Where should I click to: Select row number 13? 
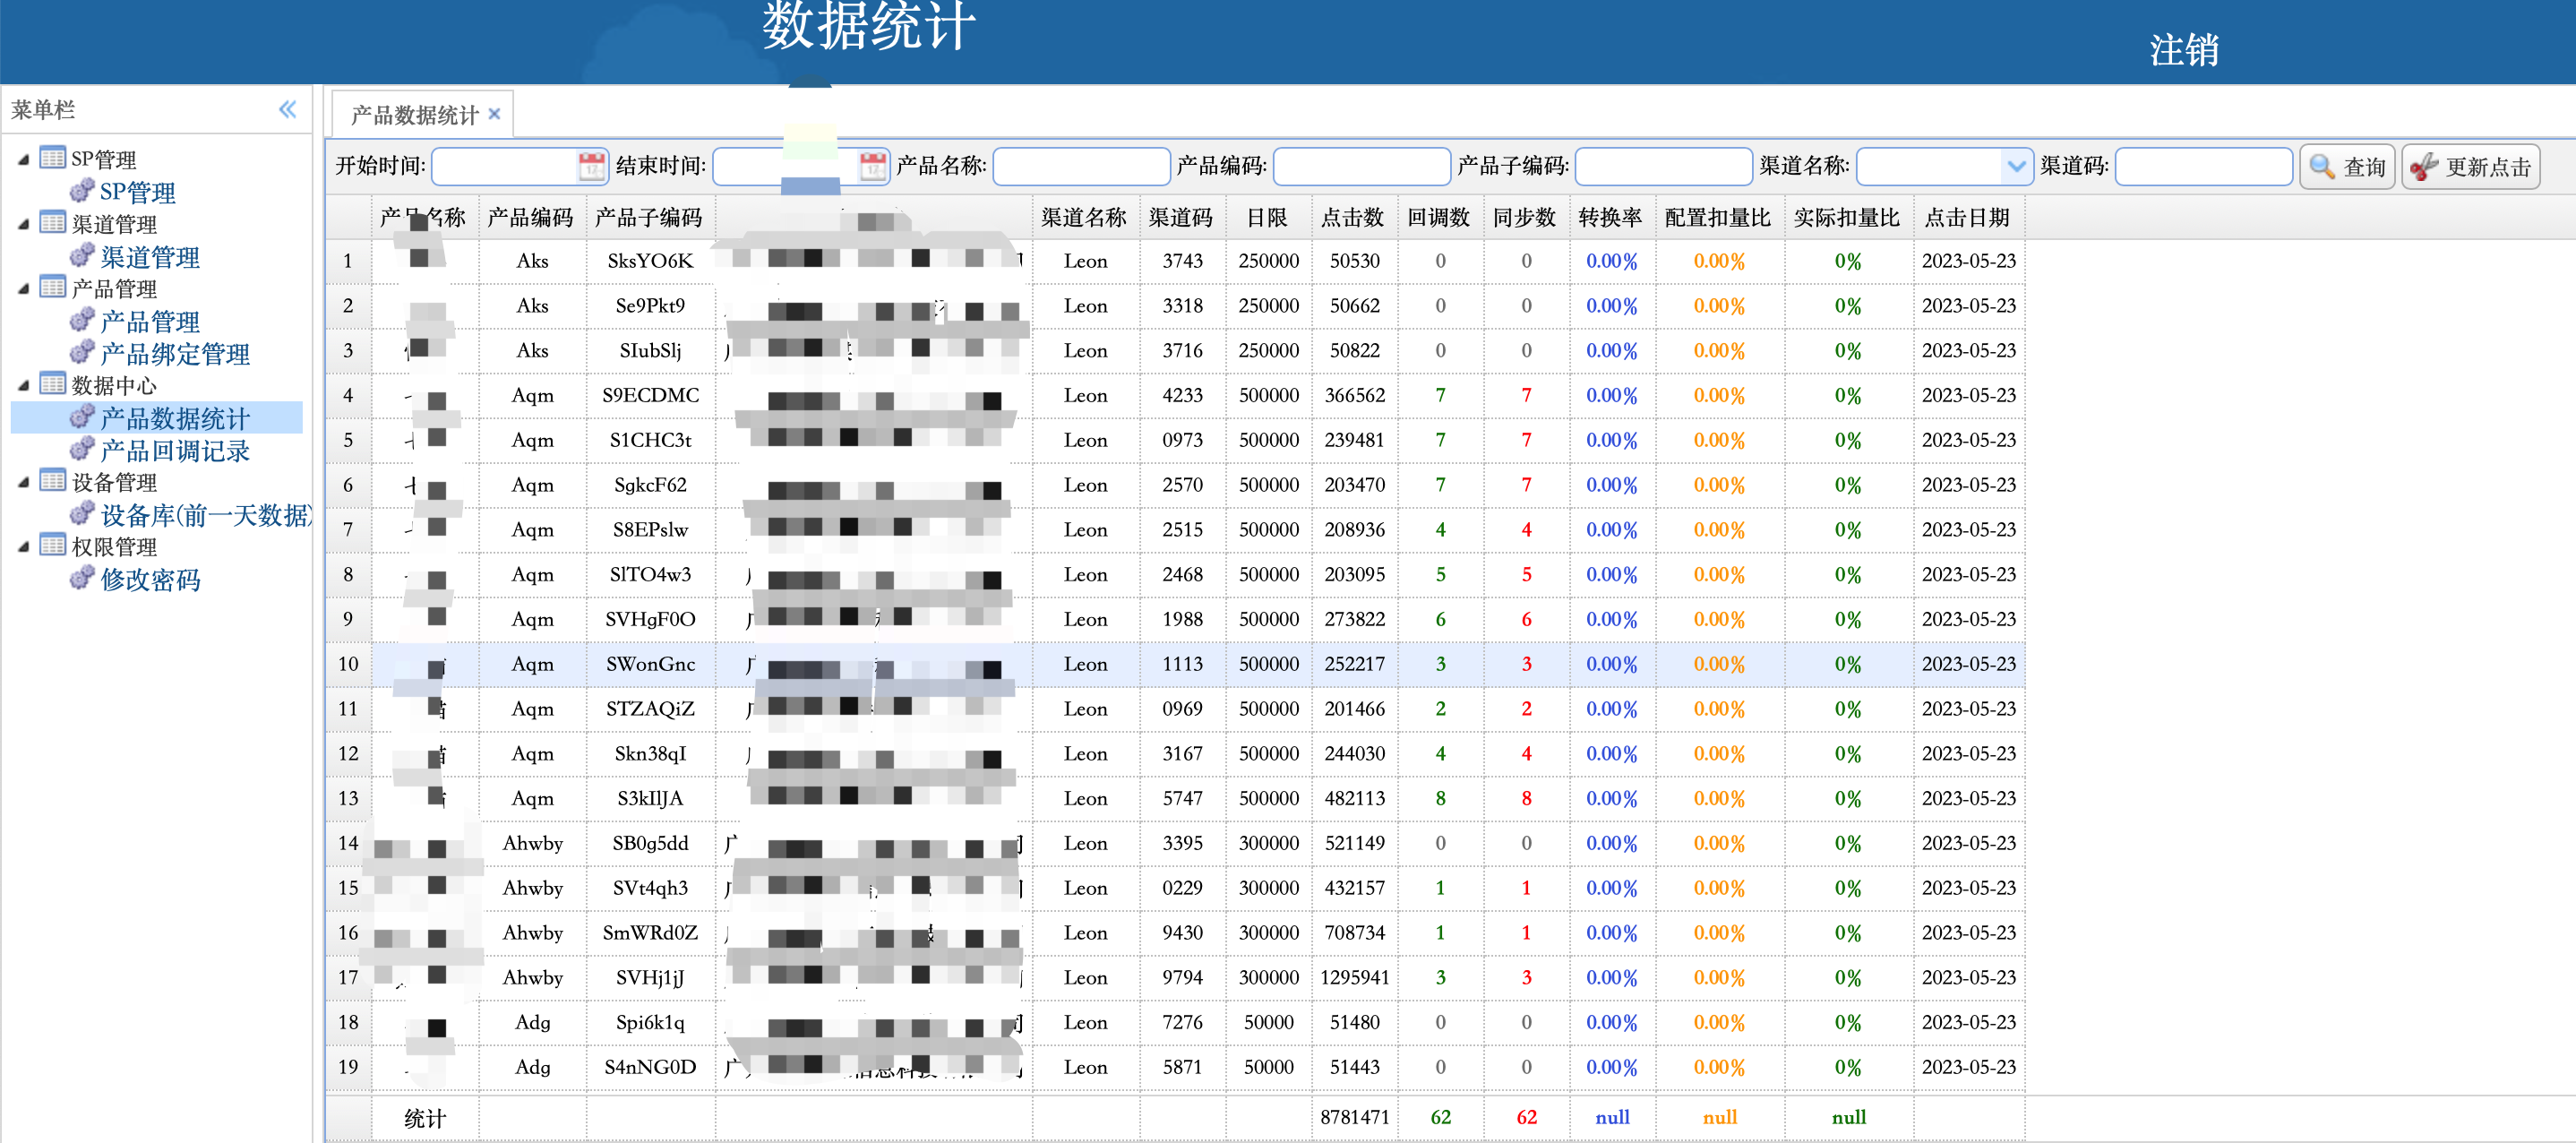[x=348, y=799]
